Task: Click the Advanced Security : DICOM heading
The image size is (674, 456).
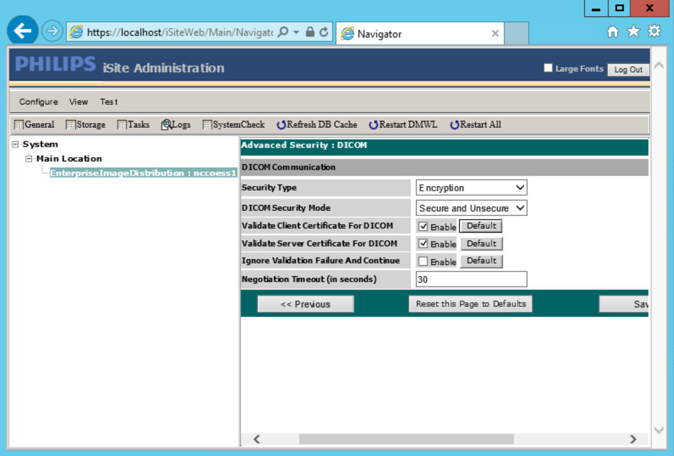Action: (x=304, y=145)
